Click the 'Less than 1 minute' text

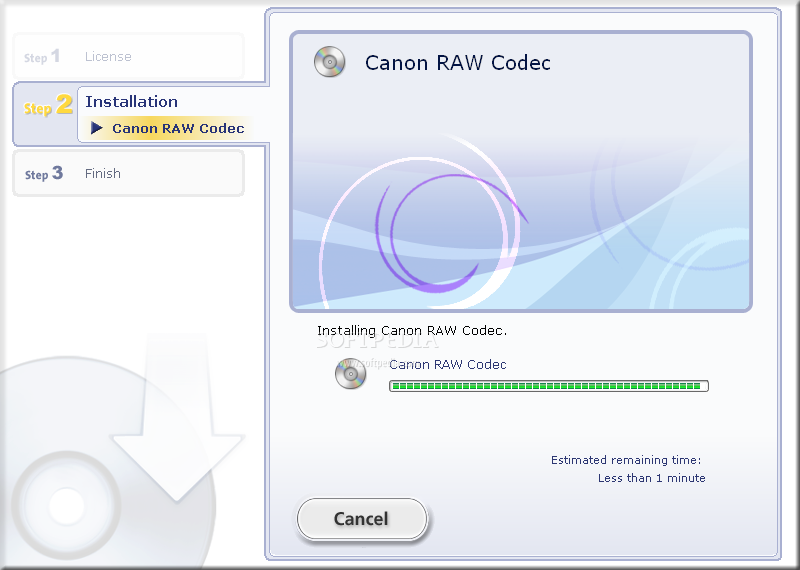coord(652,478)
